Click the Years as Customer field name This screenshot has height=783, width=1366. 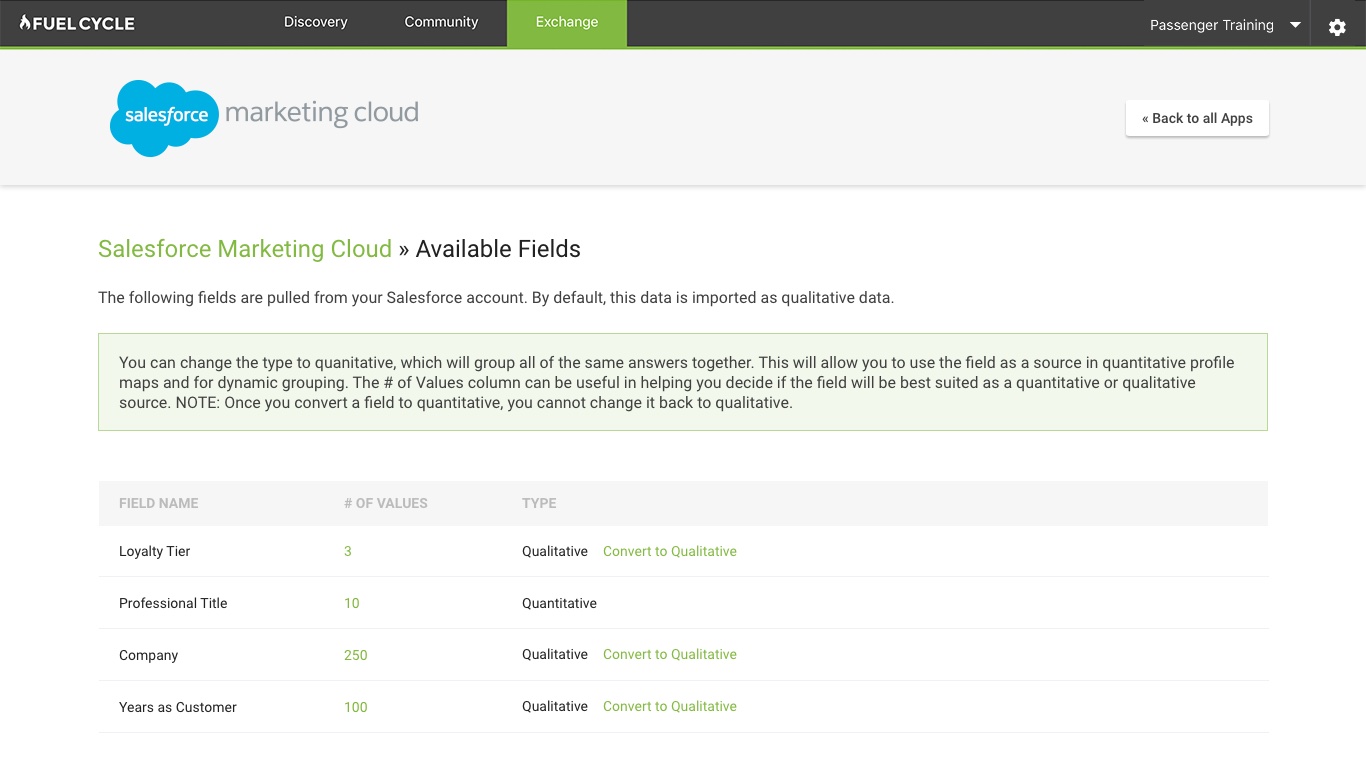pos(178,707)
